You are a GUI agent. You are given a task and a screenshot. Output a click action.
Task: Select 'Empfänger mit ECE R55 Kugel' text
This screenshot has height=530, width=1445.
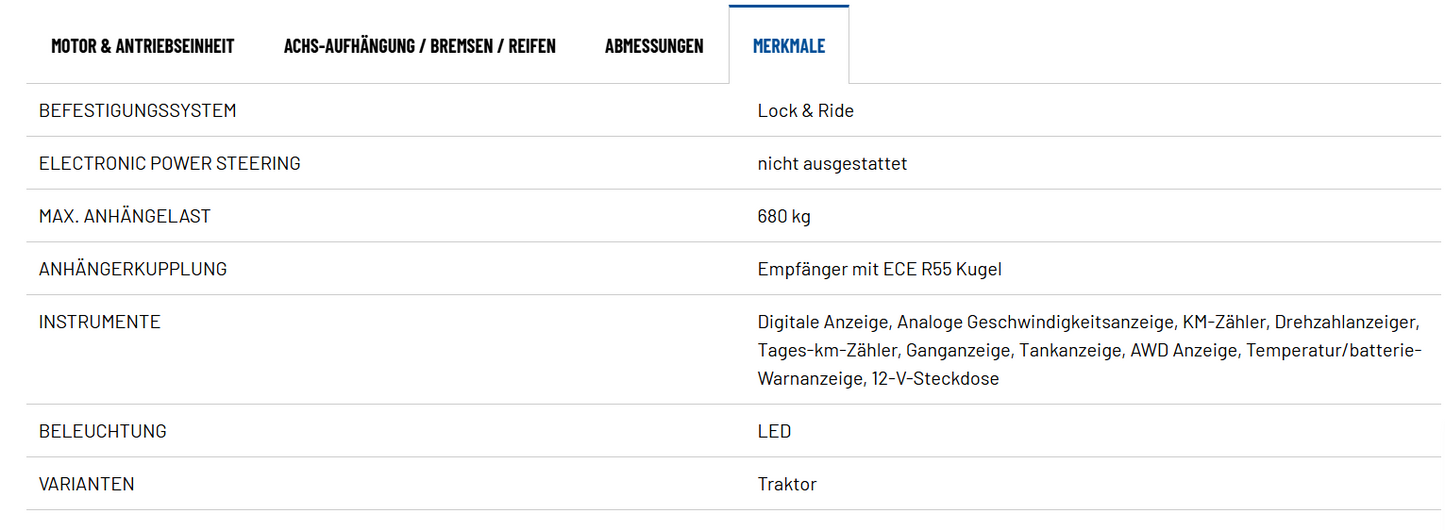click(879, 269)
